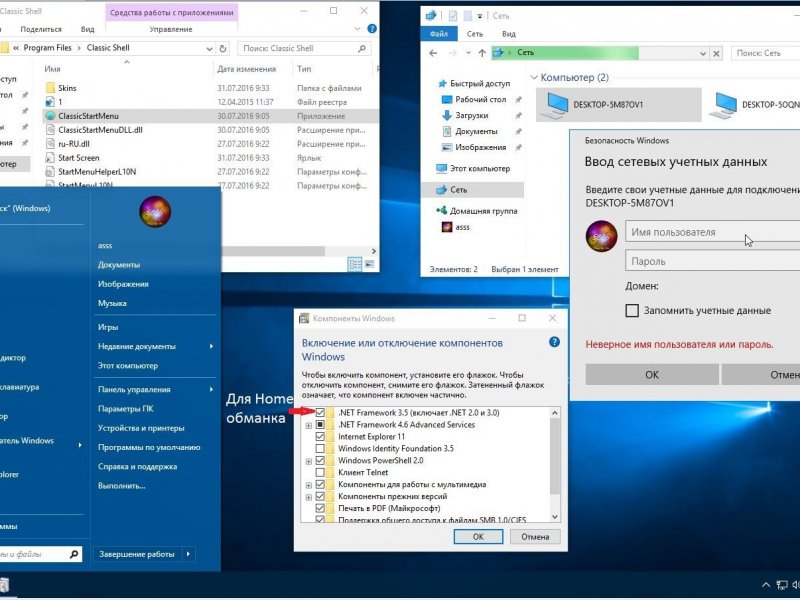The image size is (800, 600).
Task: Open Downloads (Загрузки) in Network sidebar
Action: (471, 115)
